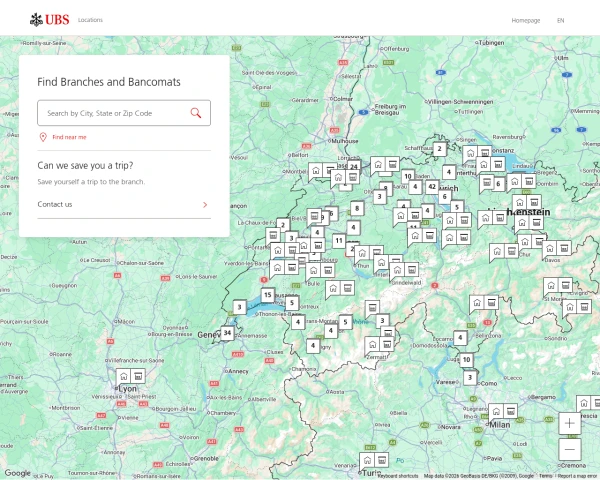The height and width of the screenshot is (480, 600).
Task: Zoom out the map with minus button
Action: [570, 449]
